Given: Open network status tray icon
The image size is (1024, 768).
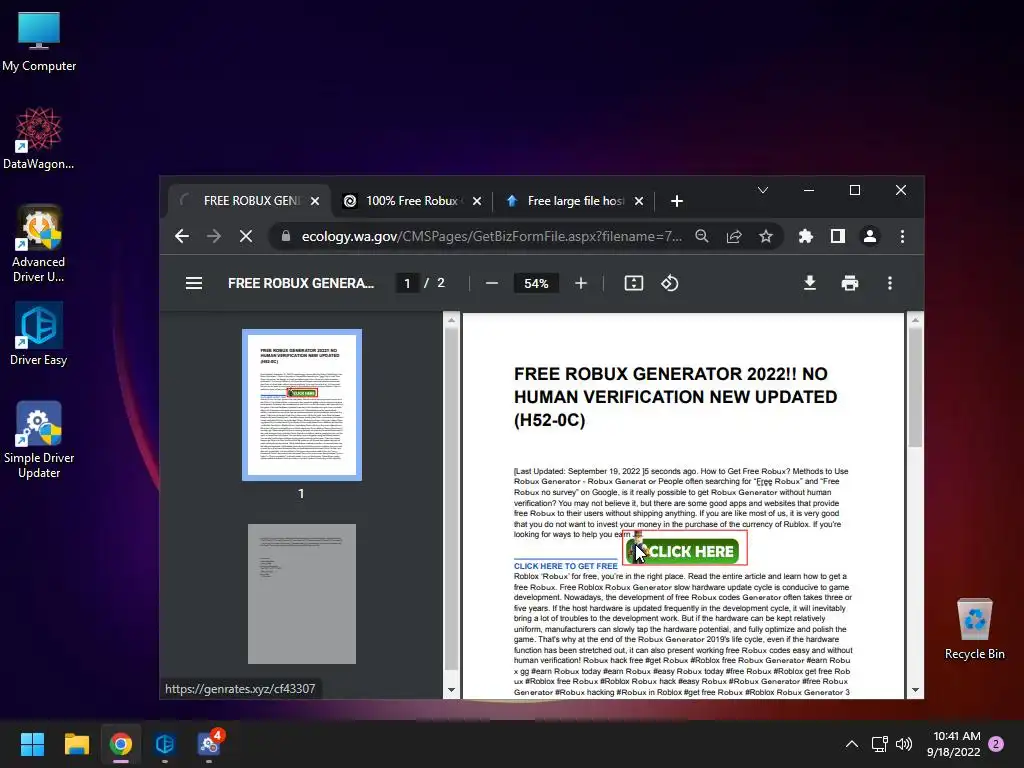Looking at the screenshot, I should [x=879, y=744].
